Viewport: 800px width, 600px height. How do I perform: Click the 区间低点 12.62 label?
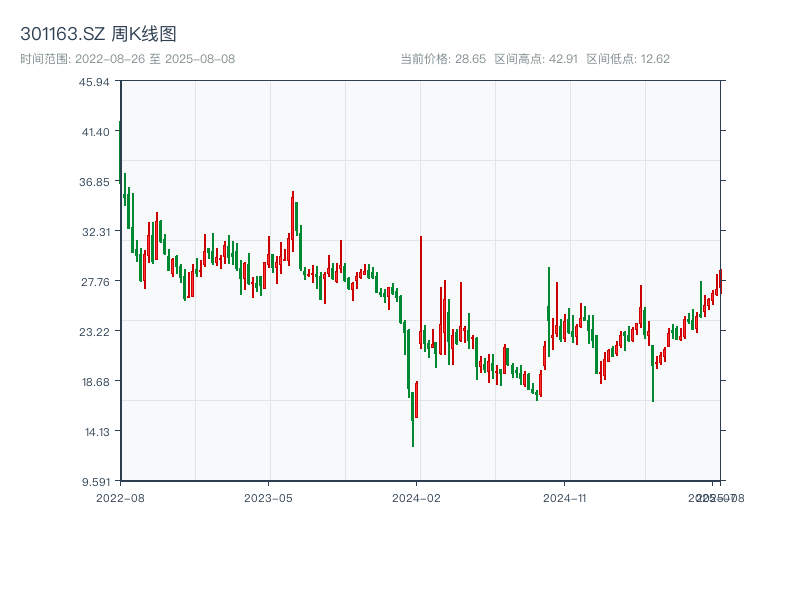pyautogui.click(x=627, y=59)
